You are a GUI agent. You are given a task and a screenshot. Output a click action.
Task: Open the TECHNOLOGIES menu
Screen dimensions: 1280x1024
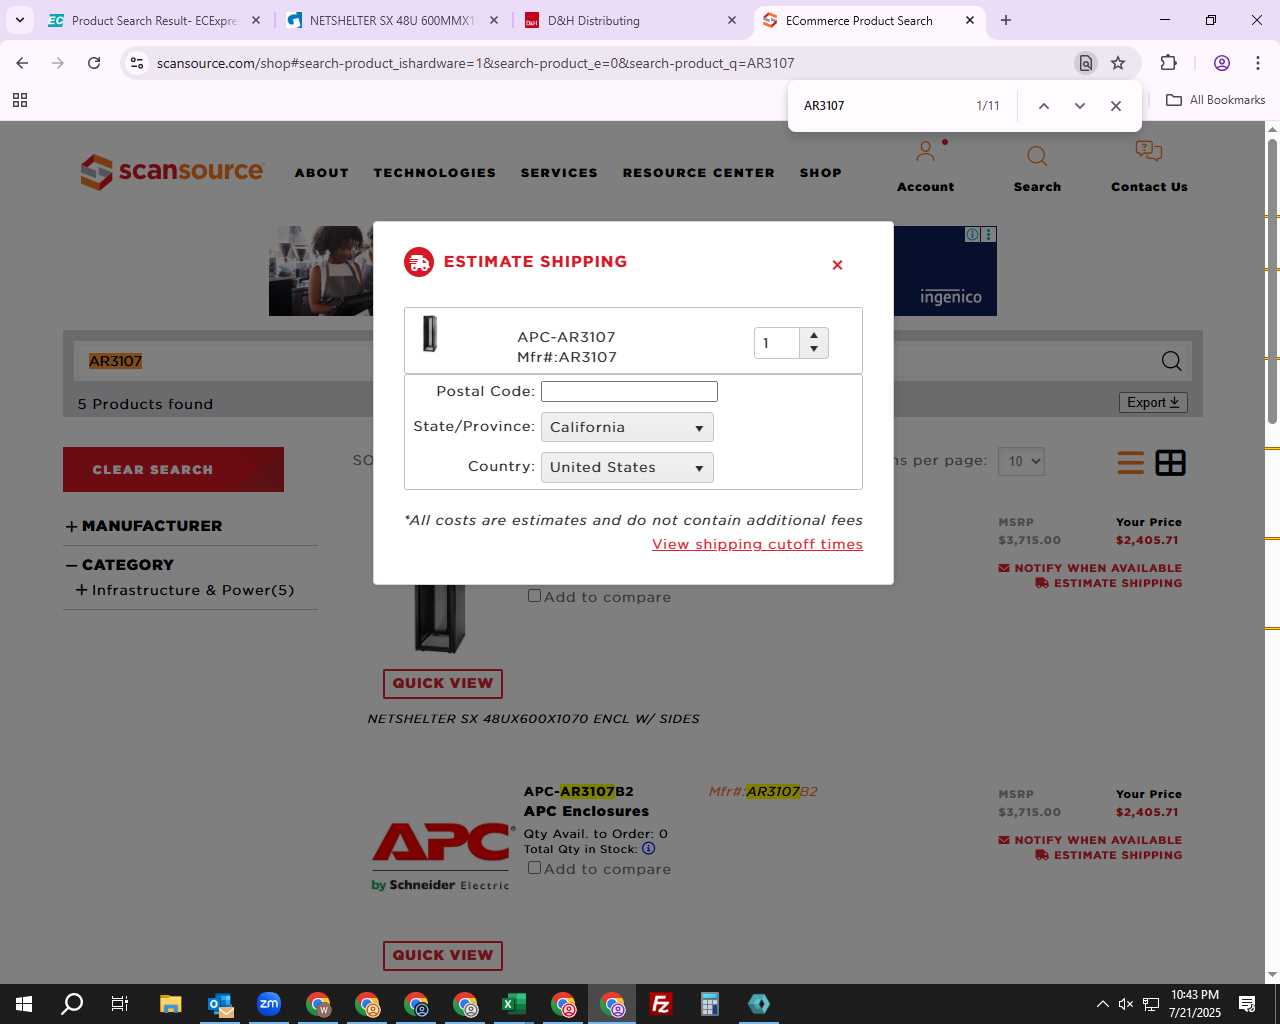(x=435, y=173)
